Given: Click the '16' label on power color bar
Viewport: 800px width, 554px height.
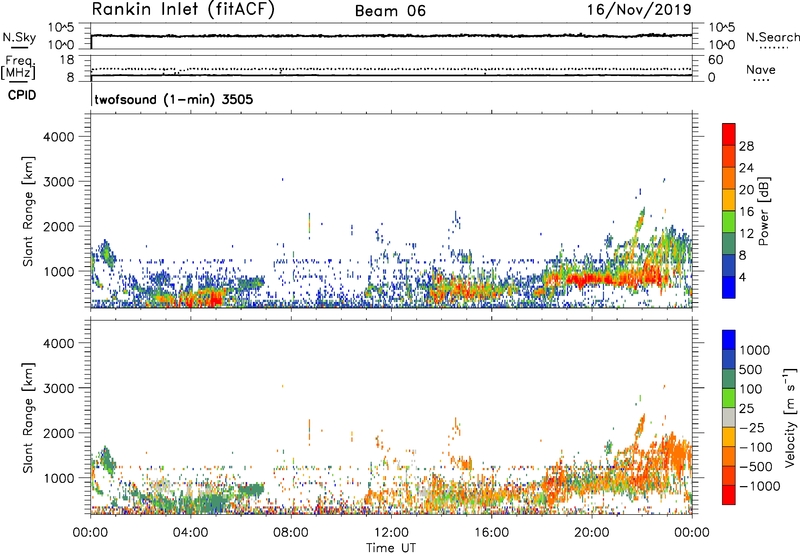Looking at the screenshot, I should [746, 212].
